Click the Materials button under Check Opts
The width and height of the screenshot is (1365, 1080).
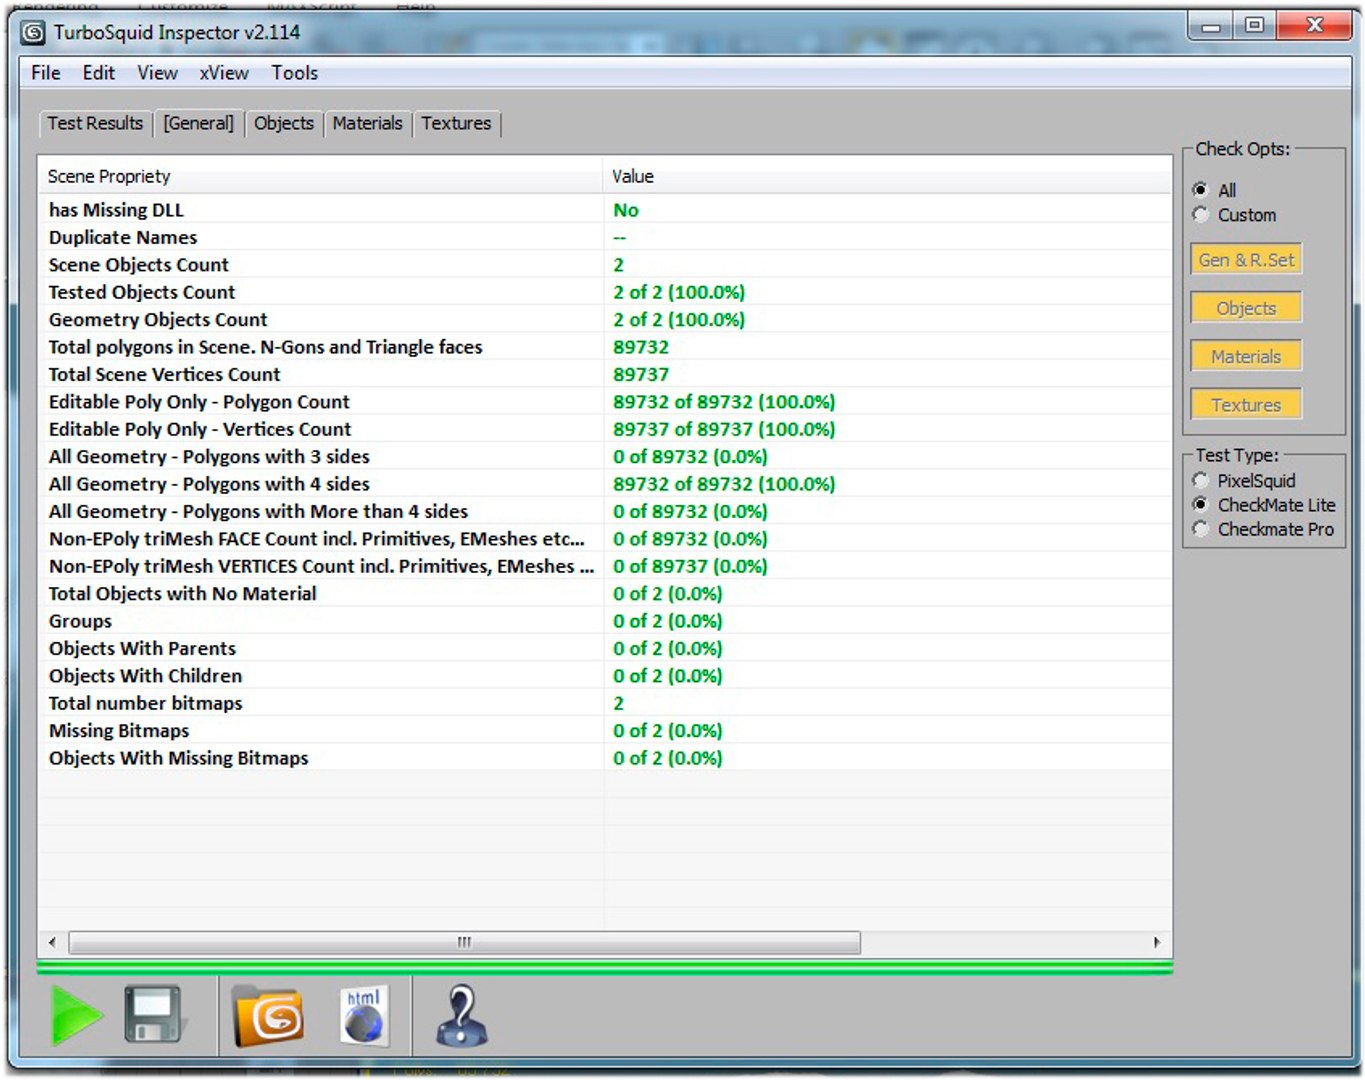pyautogui.click(x=1246, y=357)
